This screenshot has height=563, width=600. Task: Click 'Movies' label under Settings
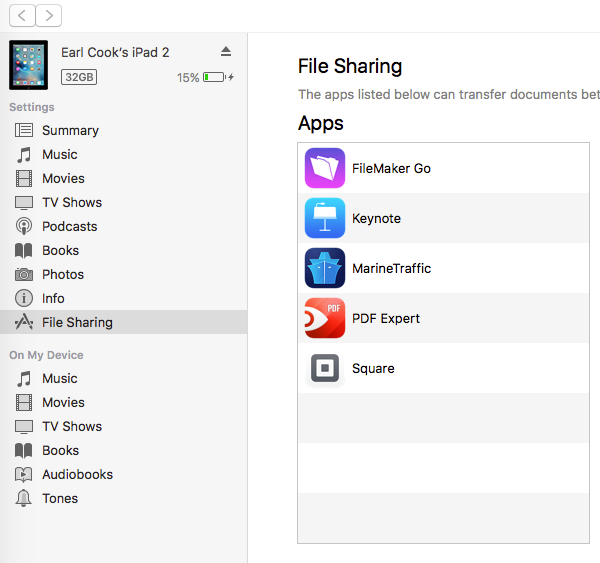(64, 179)
